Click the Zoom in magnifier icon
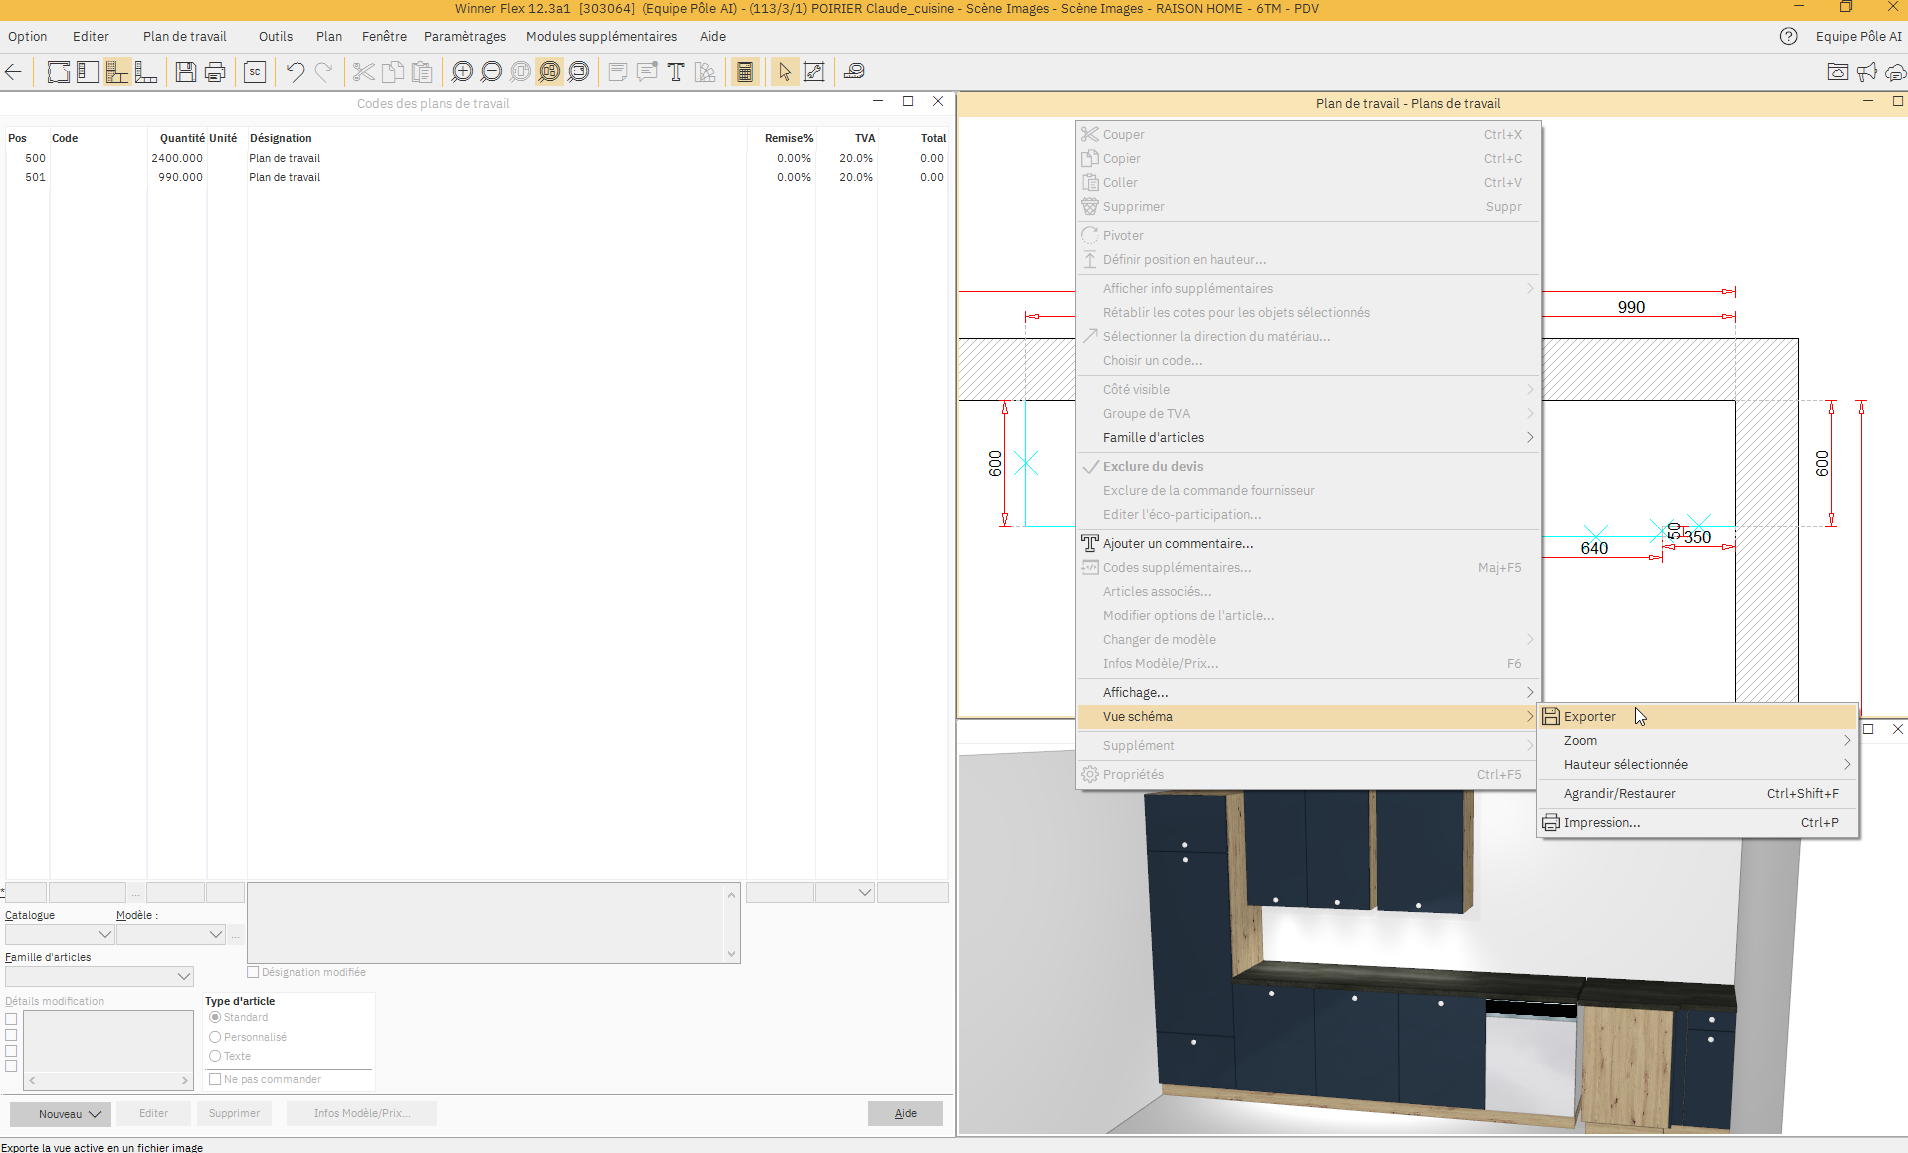The image size is (1908, 1153). tap(462, 72)
